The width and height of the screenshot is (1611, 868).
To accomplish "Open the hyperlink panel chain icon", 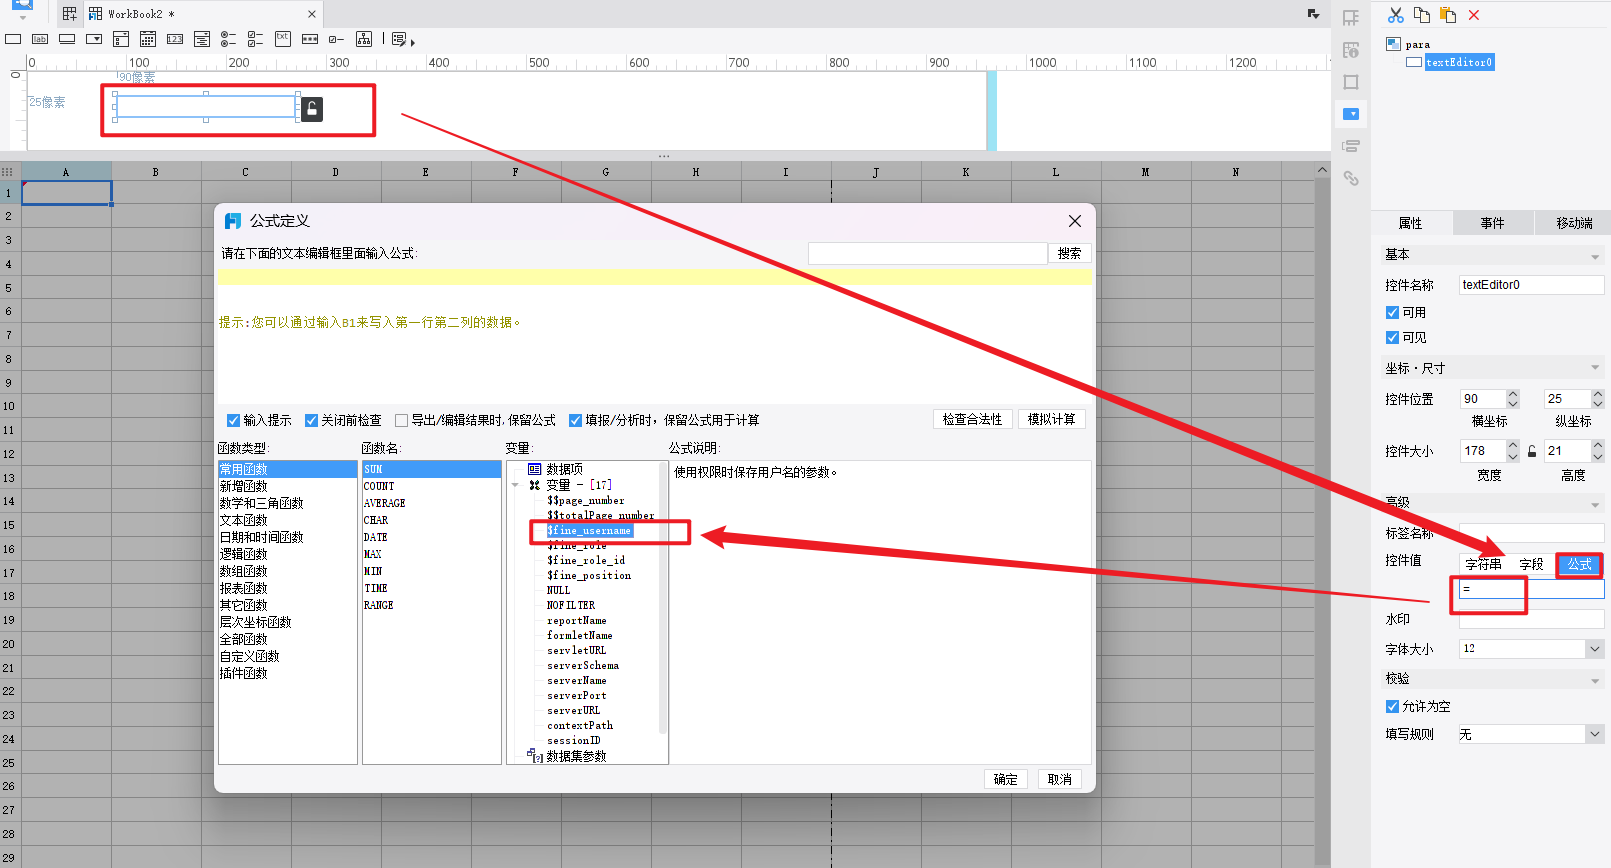I will tap(1351, 178).
